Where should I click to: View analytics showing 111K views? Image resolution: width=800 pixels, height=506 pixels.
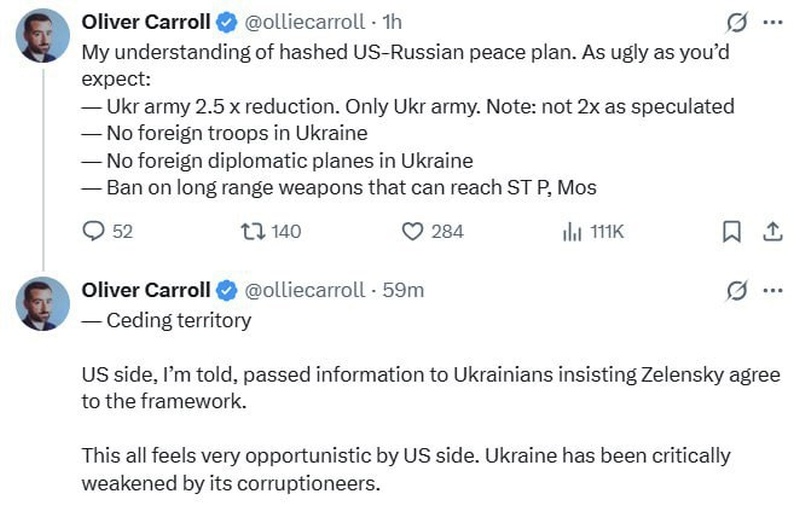coord(572,231)
